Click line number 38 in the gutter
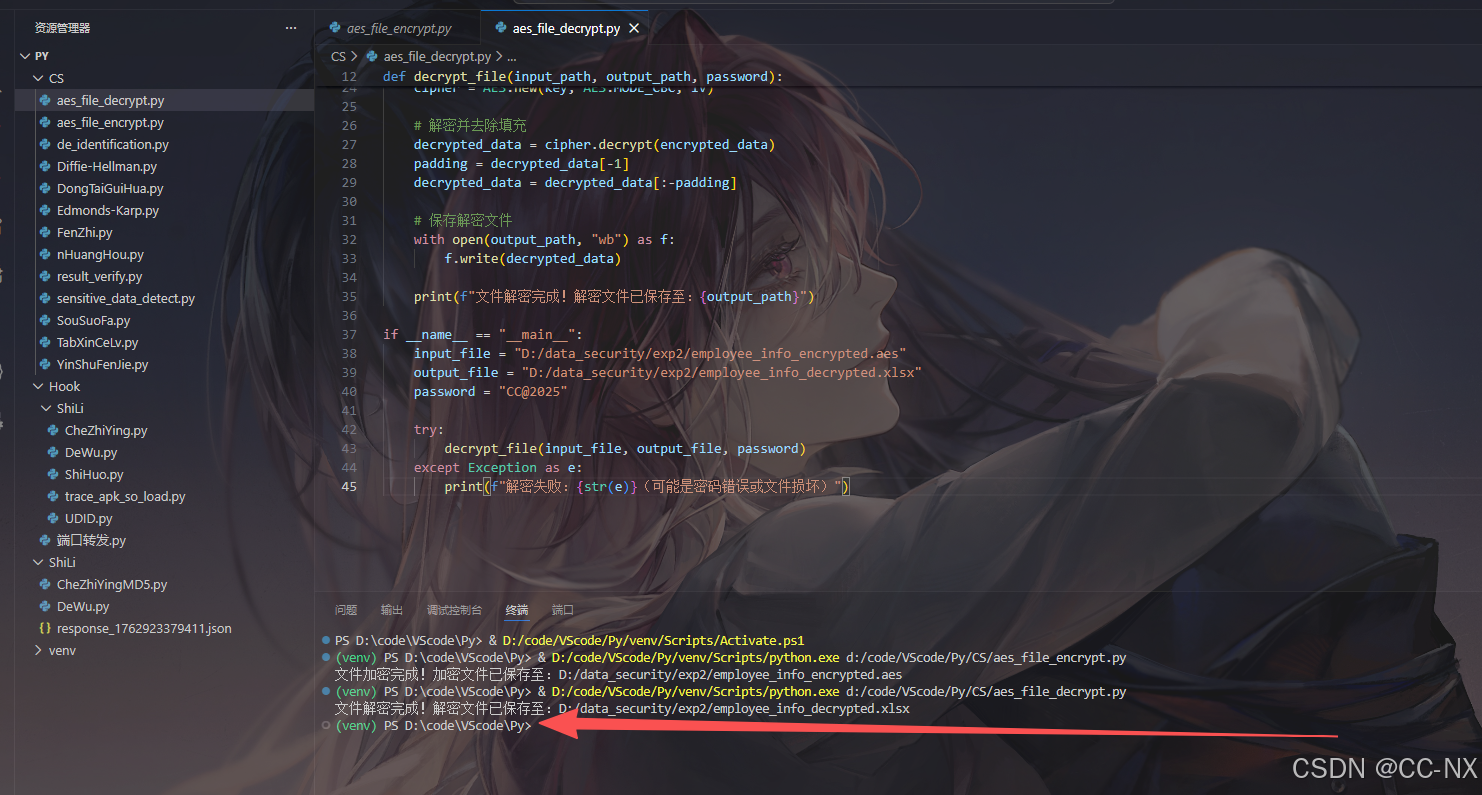Image resolution: width=1482 pixels, height=795 pixels. [349, 353]
